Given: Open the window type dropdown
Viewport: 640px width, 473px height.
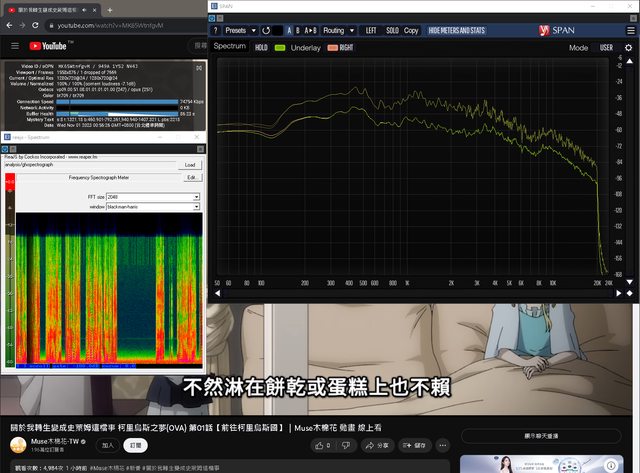Looking at the screenshot, I should (153, 207).
